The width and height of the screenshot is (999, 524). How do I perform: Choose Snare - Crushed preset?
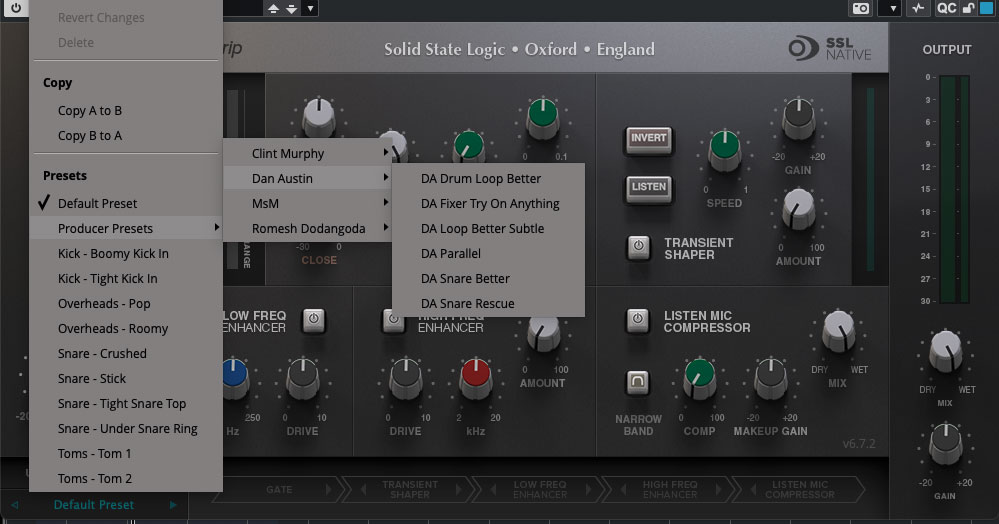[x=126, y=353]
